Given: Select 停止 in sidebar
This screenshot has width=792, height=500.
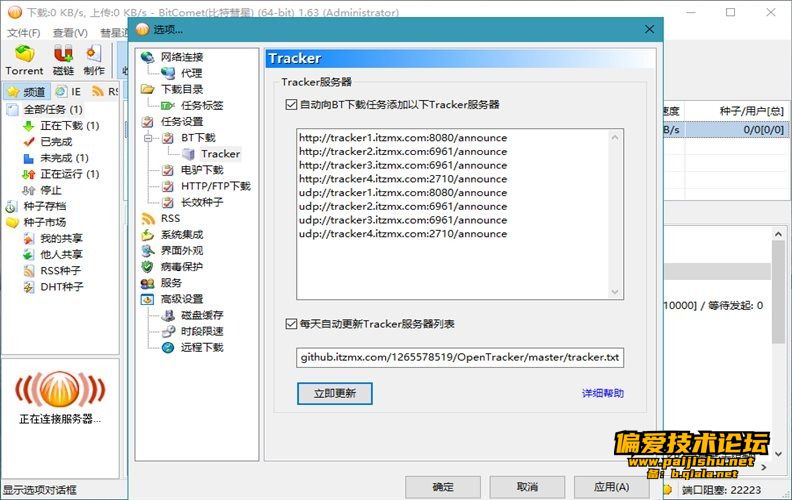Looking at the screenshot, I should coord(51,190).
